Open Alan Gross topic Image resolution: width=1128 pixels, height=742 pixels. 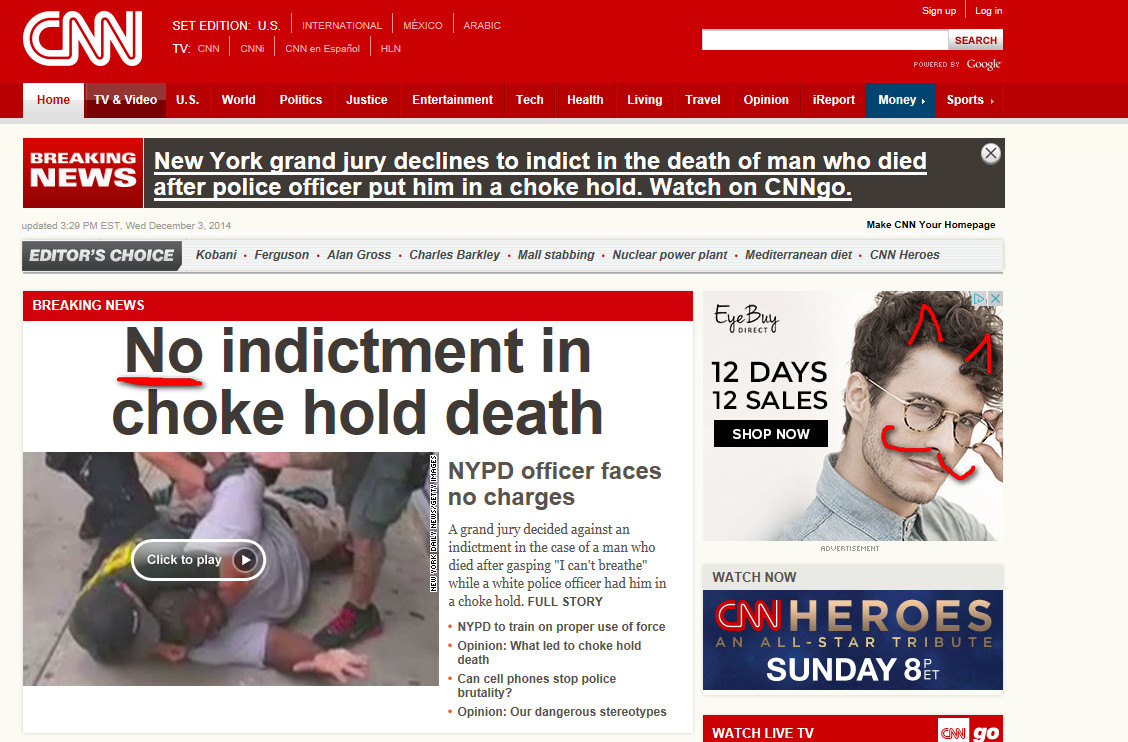pyautogui.click(x=359, y=255)
